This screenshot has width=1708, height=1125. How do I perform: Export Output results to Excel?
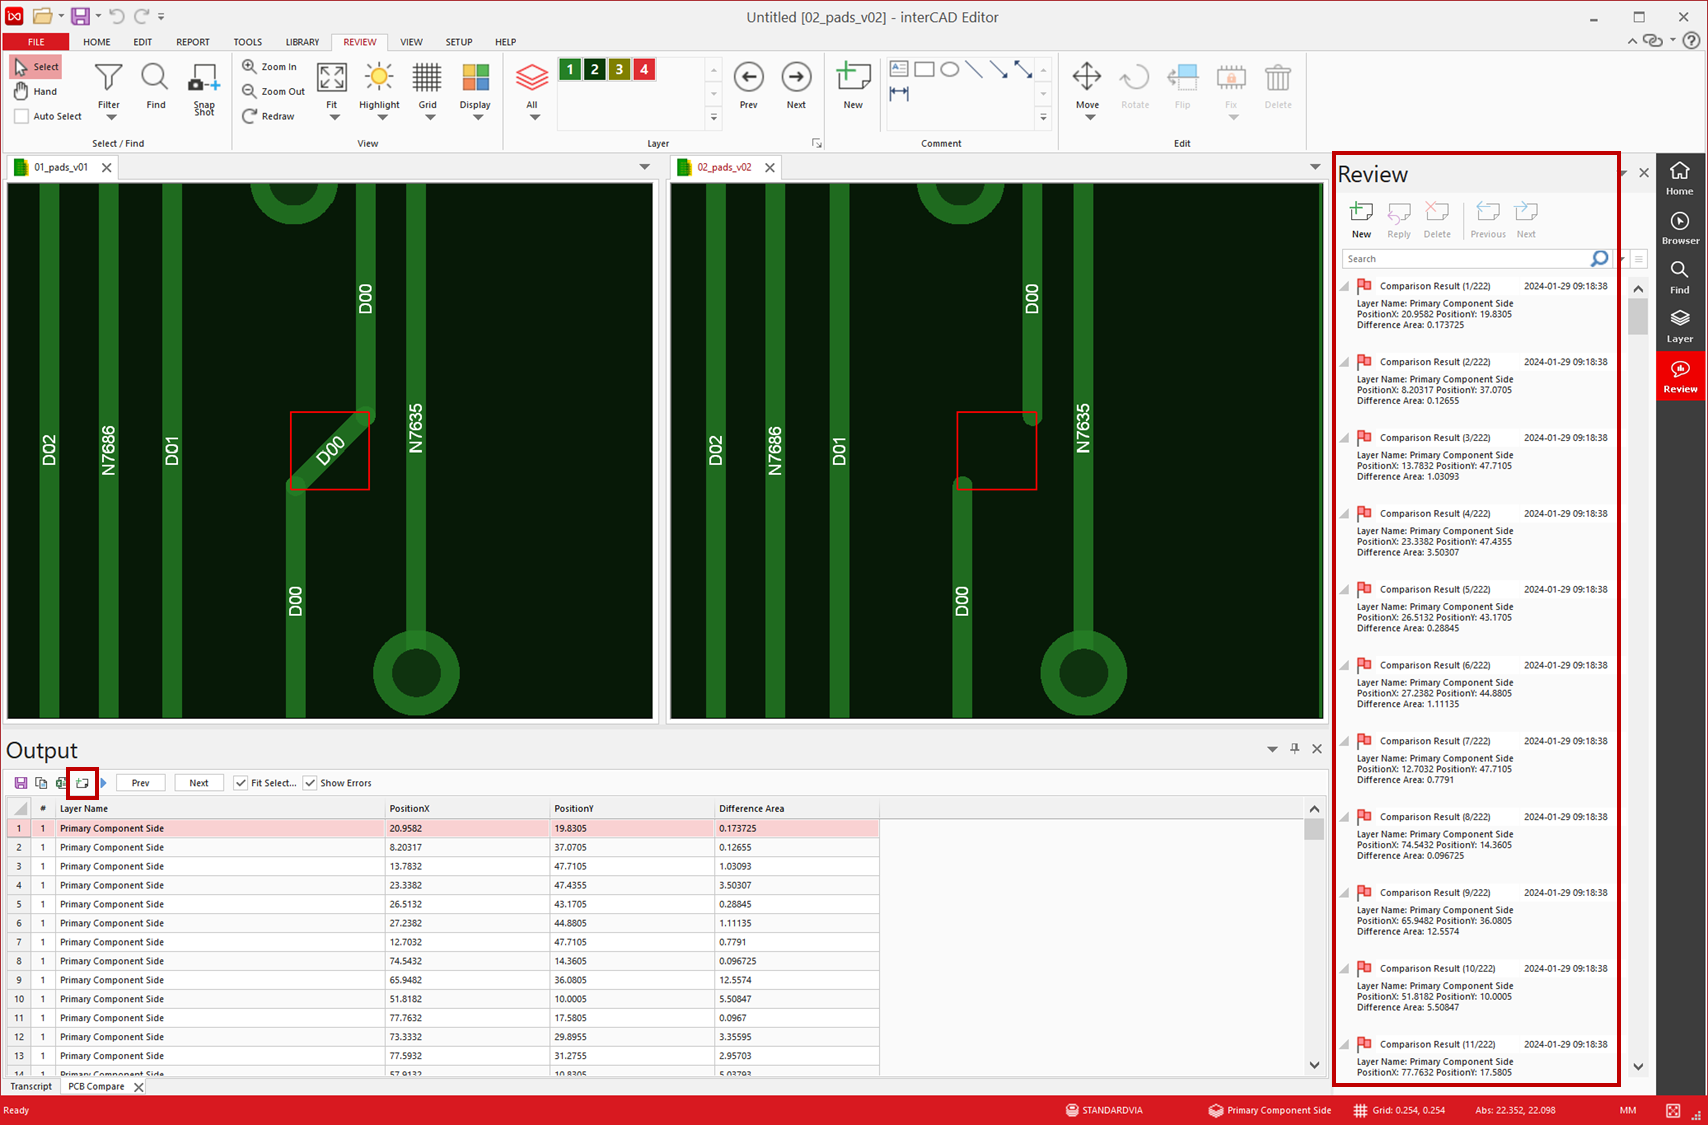pyautogui.click(x=62, y=783)
